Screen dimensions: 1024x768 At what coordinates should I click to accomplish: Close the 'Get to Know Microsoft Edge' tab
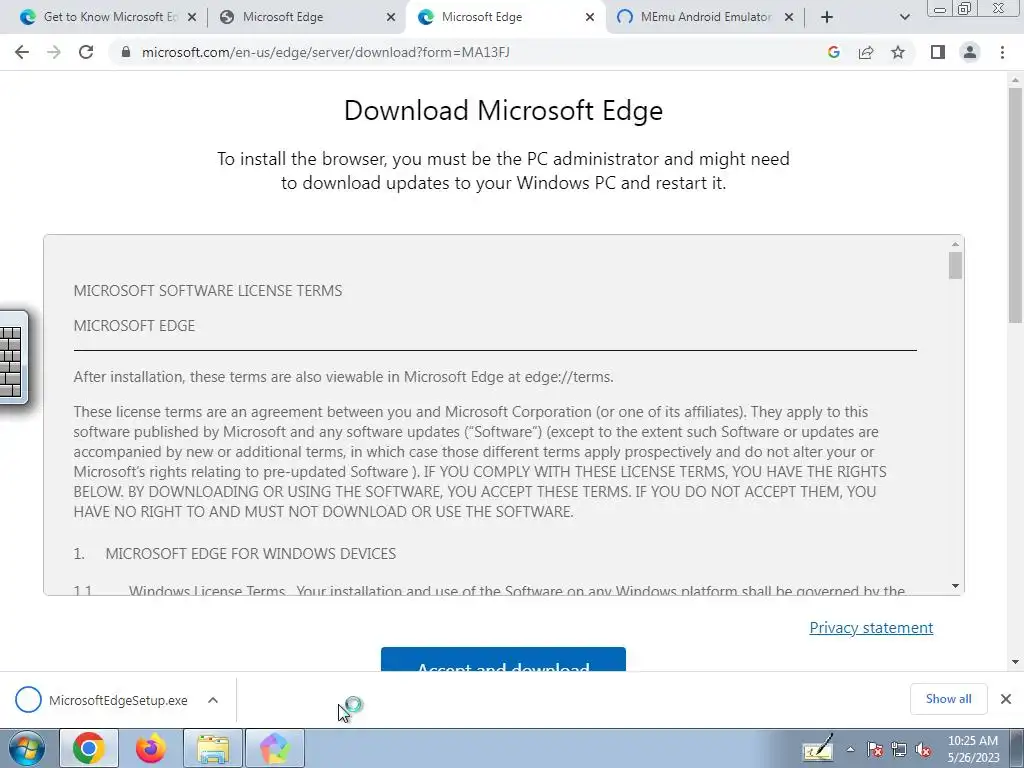[x=192, y=18]
